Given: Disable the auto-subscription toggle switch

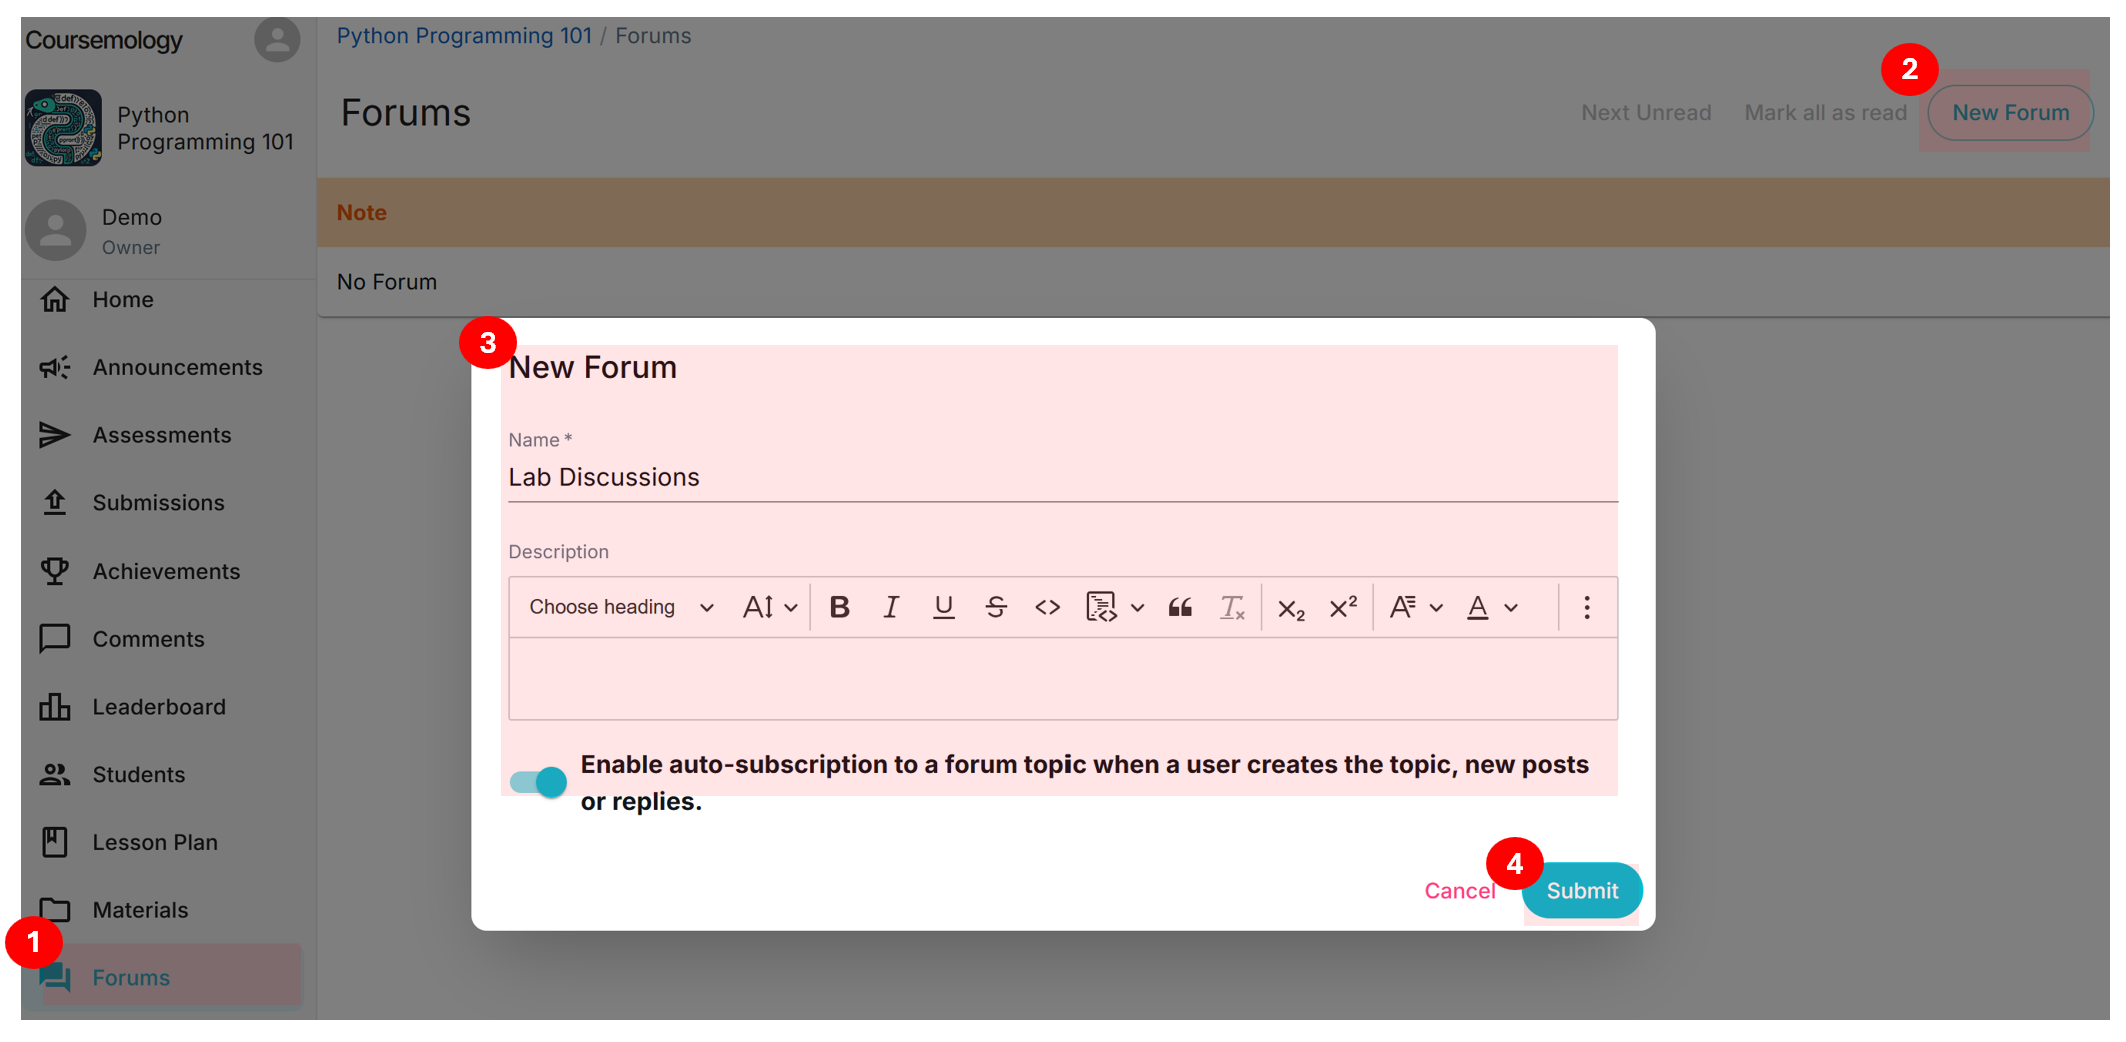Looking at the screenshot, I should [538, 782].
